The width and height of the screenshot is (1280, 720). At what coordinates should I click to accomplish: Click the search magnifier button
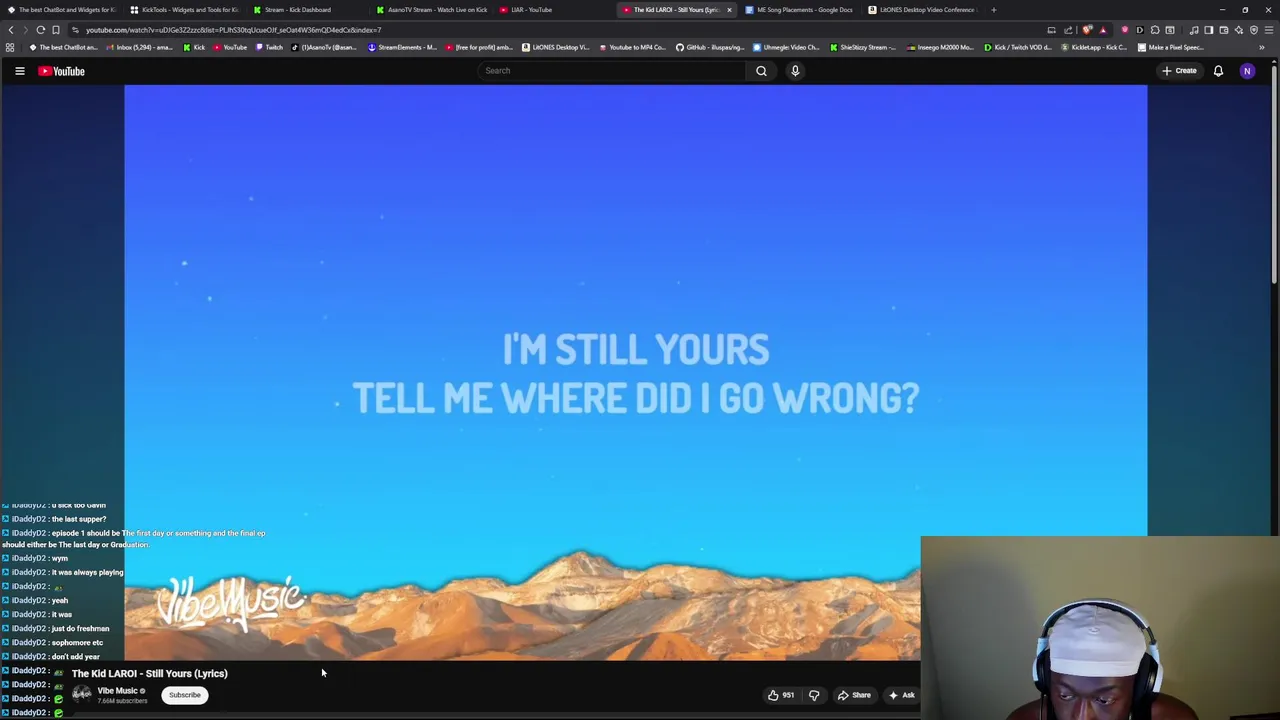pos(761,71)
